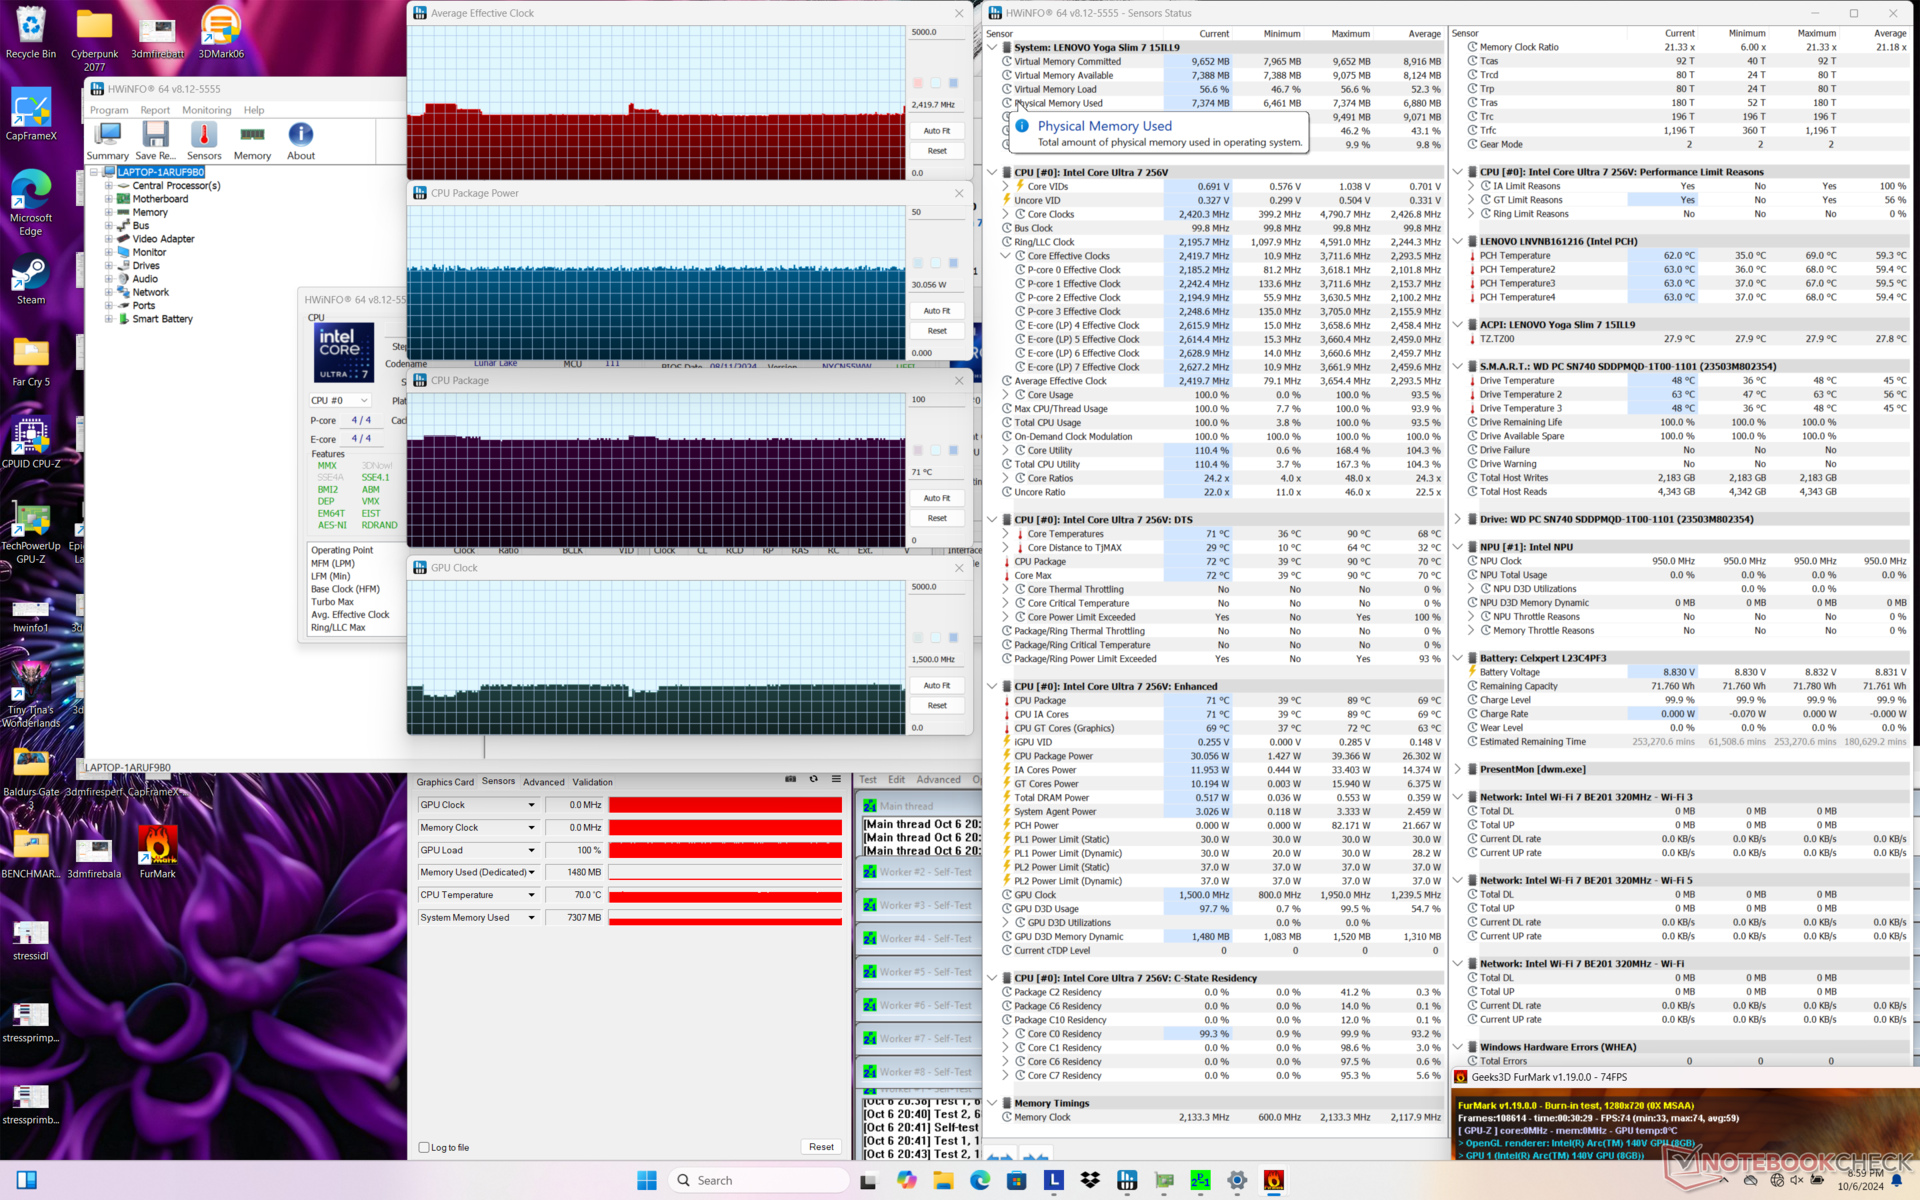Viewport: 1920px width, 1200px height.
Task: Click the Save Report floppy icon
Action: click(155, 141)
